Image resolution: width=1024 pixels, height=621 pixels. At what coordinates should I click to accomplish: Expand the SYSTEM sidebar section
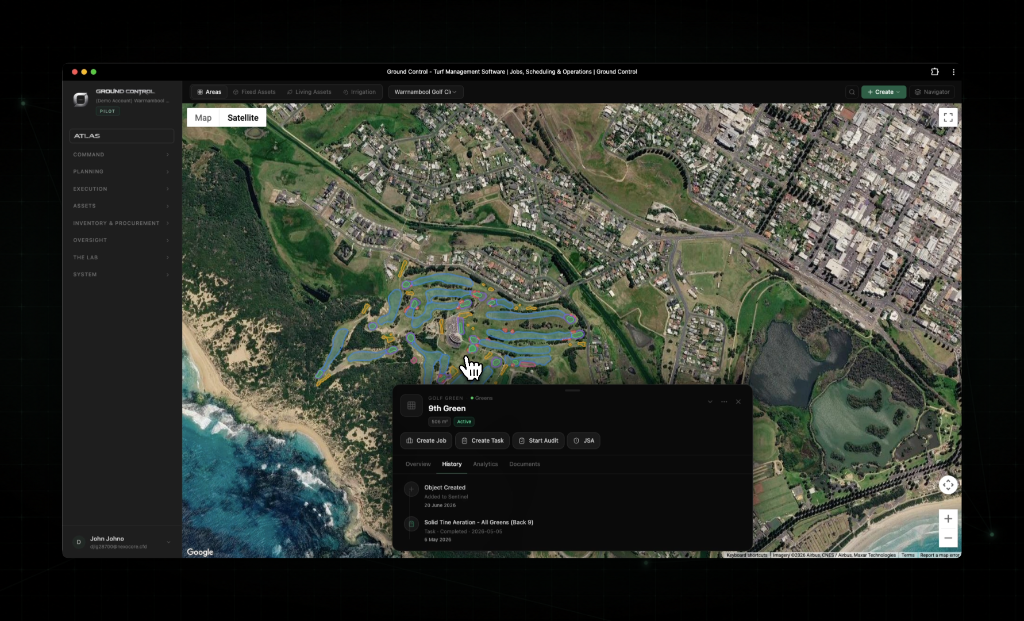click(121, 274)
